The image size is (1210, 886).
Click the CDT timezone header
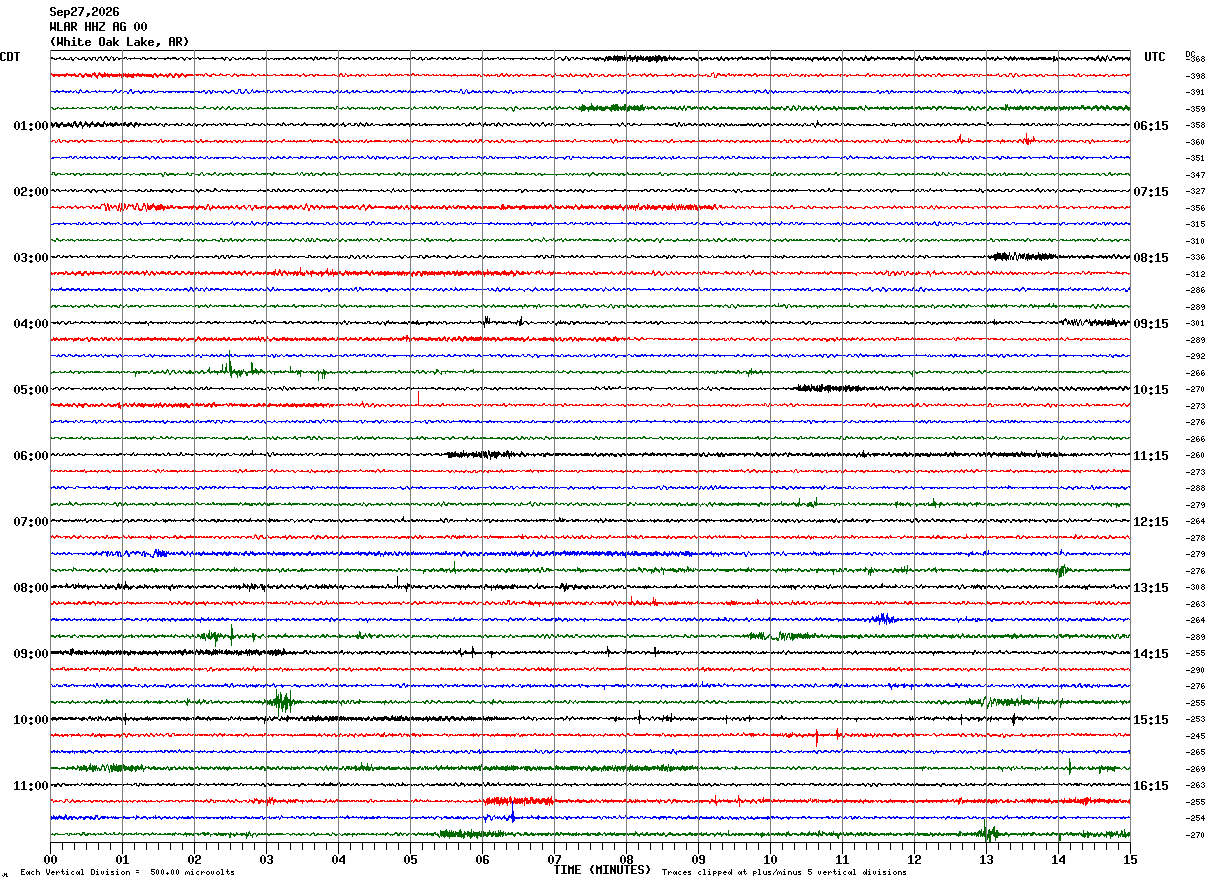(x=10, y=57)
